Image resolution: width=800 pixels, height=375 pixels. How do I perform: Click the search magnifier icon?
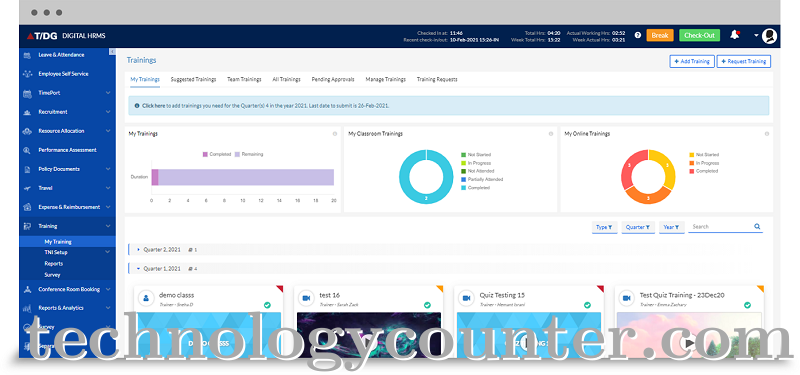[757, 227]
